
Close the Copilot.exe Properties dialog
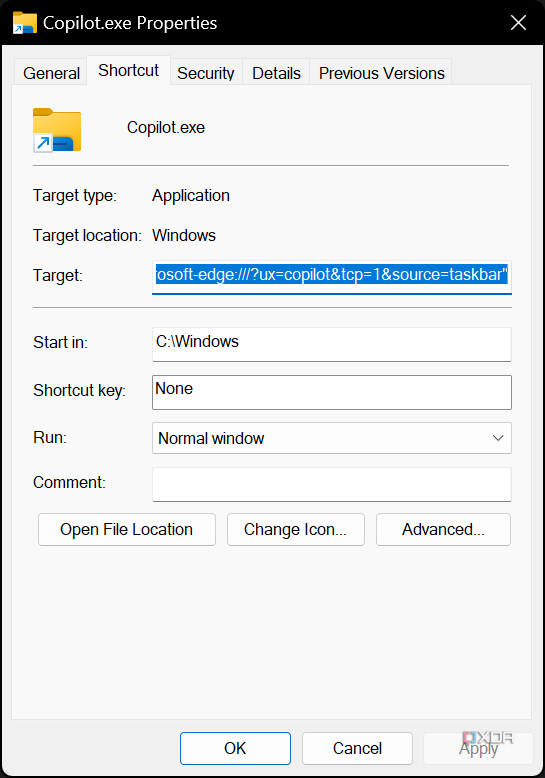click(518, 22)
